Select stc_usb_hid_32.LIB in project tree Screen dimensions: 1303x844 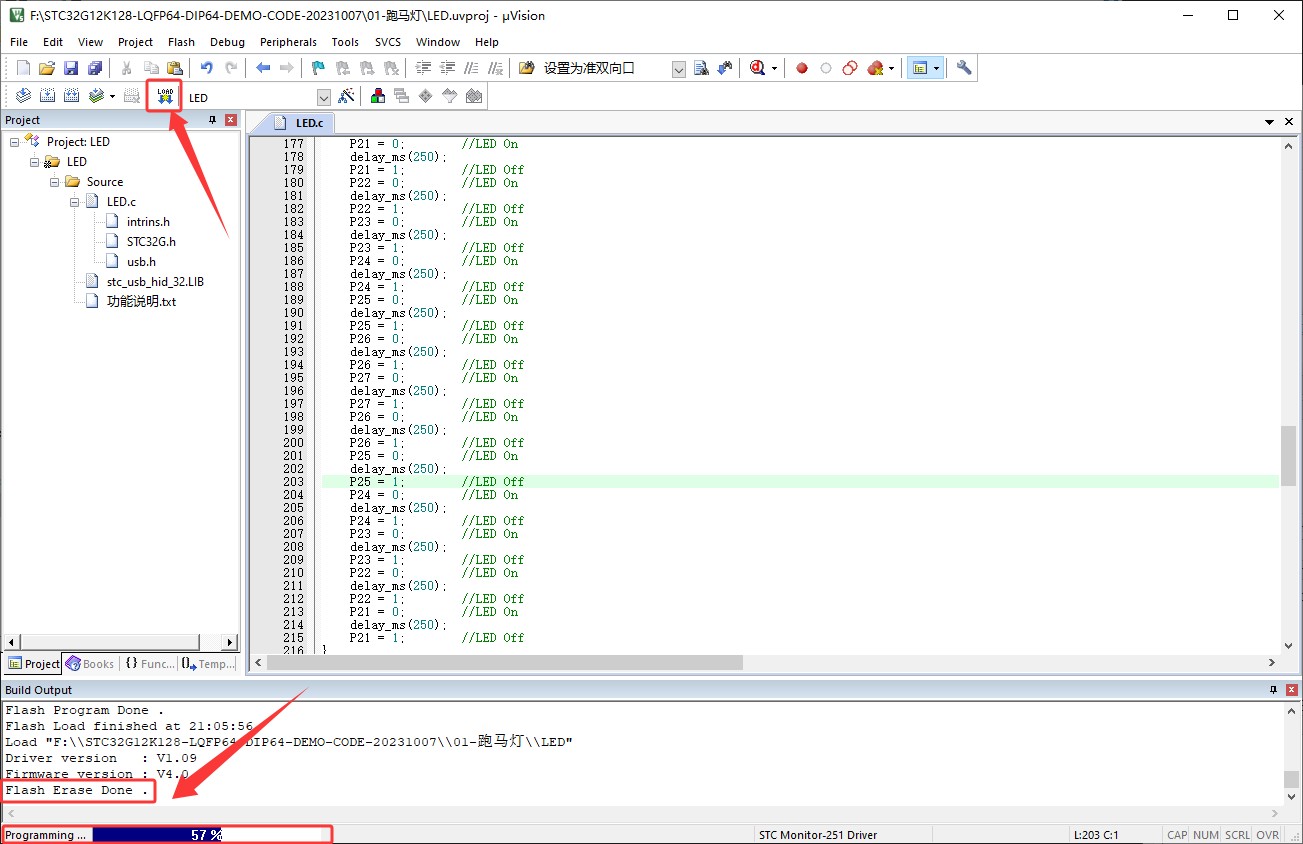pyautogui.click(x=155, y=282)
